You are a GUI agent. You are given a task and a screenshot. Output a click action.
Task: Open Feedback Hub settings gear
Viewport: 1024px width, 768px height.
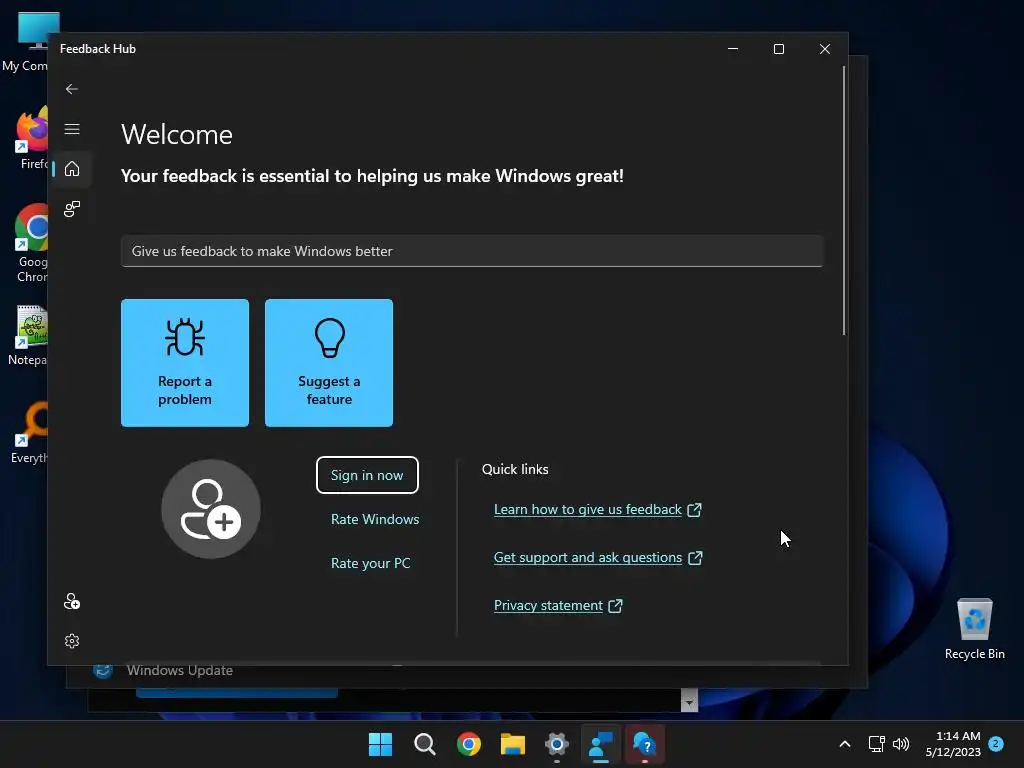coord(72,641)
